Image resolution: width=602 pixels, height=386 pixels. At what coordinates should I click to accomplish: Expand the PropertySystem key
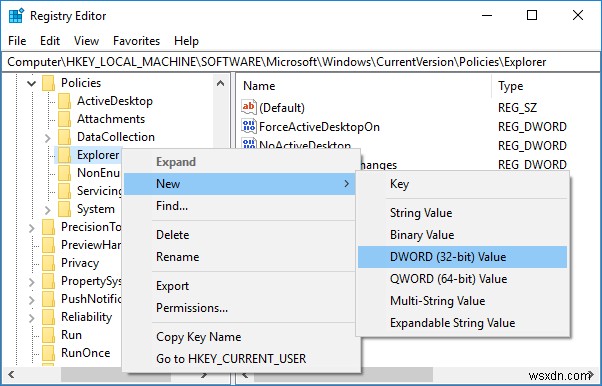click(31, 282)
